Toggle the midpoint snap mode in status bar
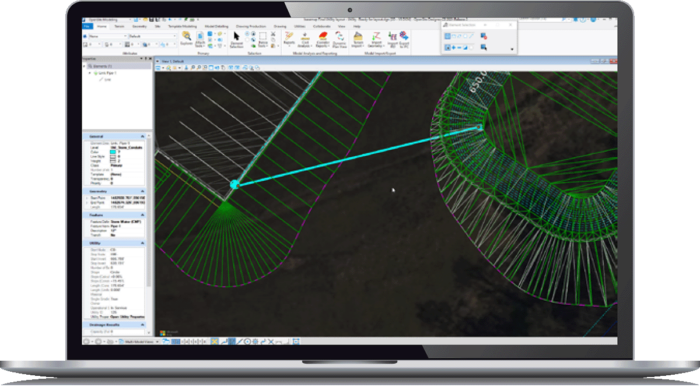The width and height of the screenshot is (700, 391). click(x=239, y=341)
